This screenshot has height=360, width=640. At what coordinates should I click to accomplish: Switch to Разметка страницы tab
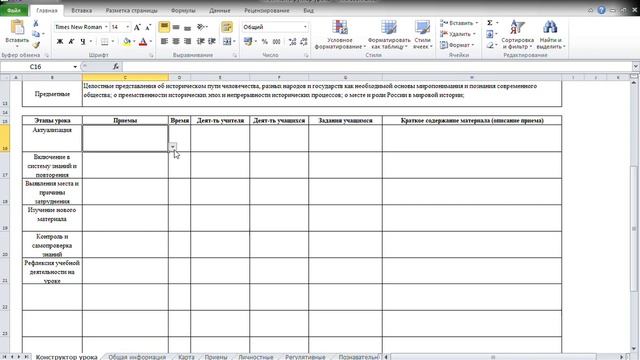click(x=131, y=10)
